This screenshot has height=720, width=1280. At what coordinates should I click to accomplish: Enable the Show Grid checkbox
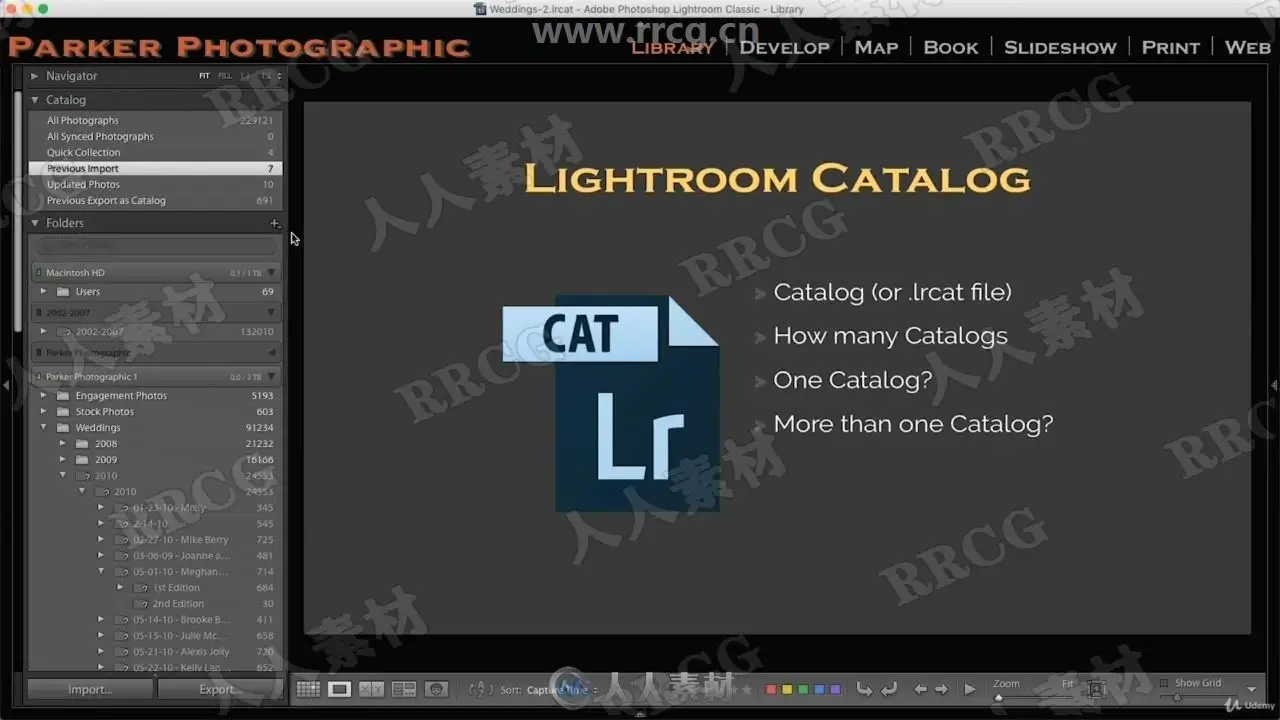click(1163, 683)
